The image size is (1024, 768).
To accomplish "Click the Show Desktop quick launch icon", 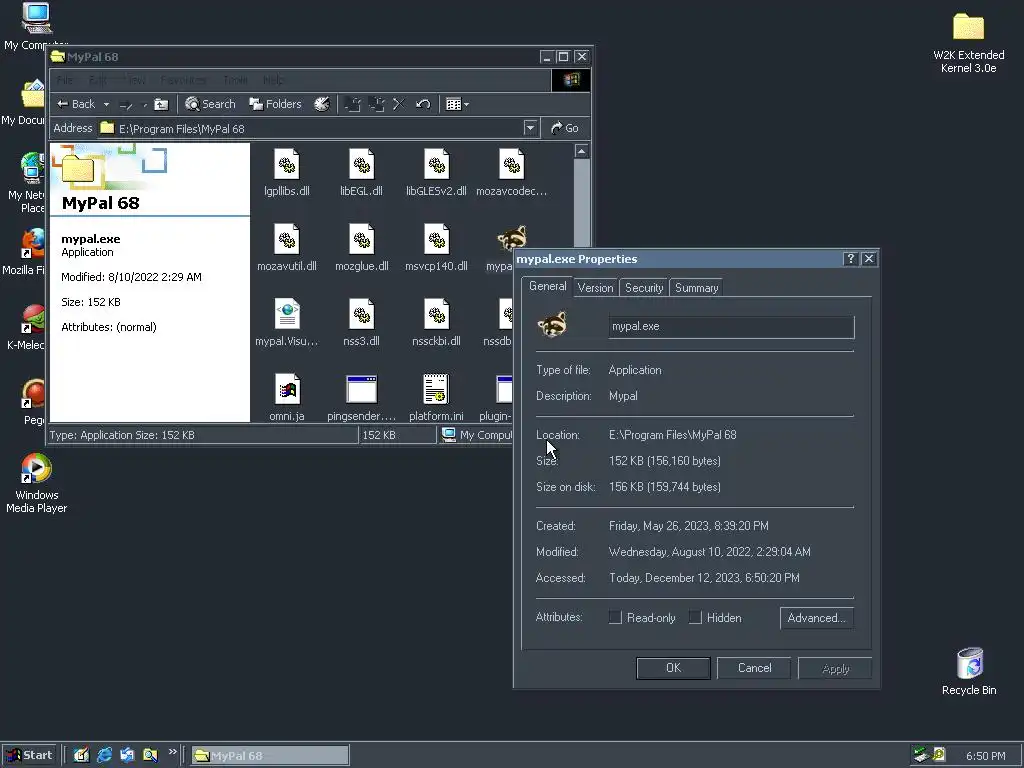I will [82, 755].
